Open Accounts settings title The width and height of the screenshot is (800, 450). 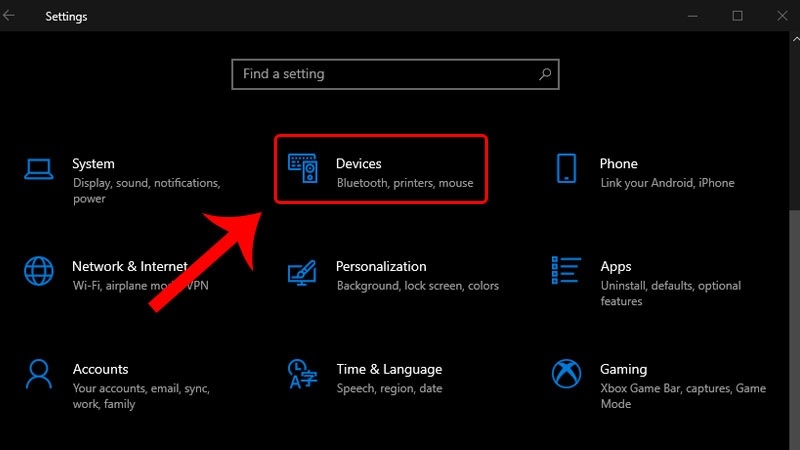(x=101, y=369)
